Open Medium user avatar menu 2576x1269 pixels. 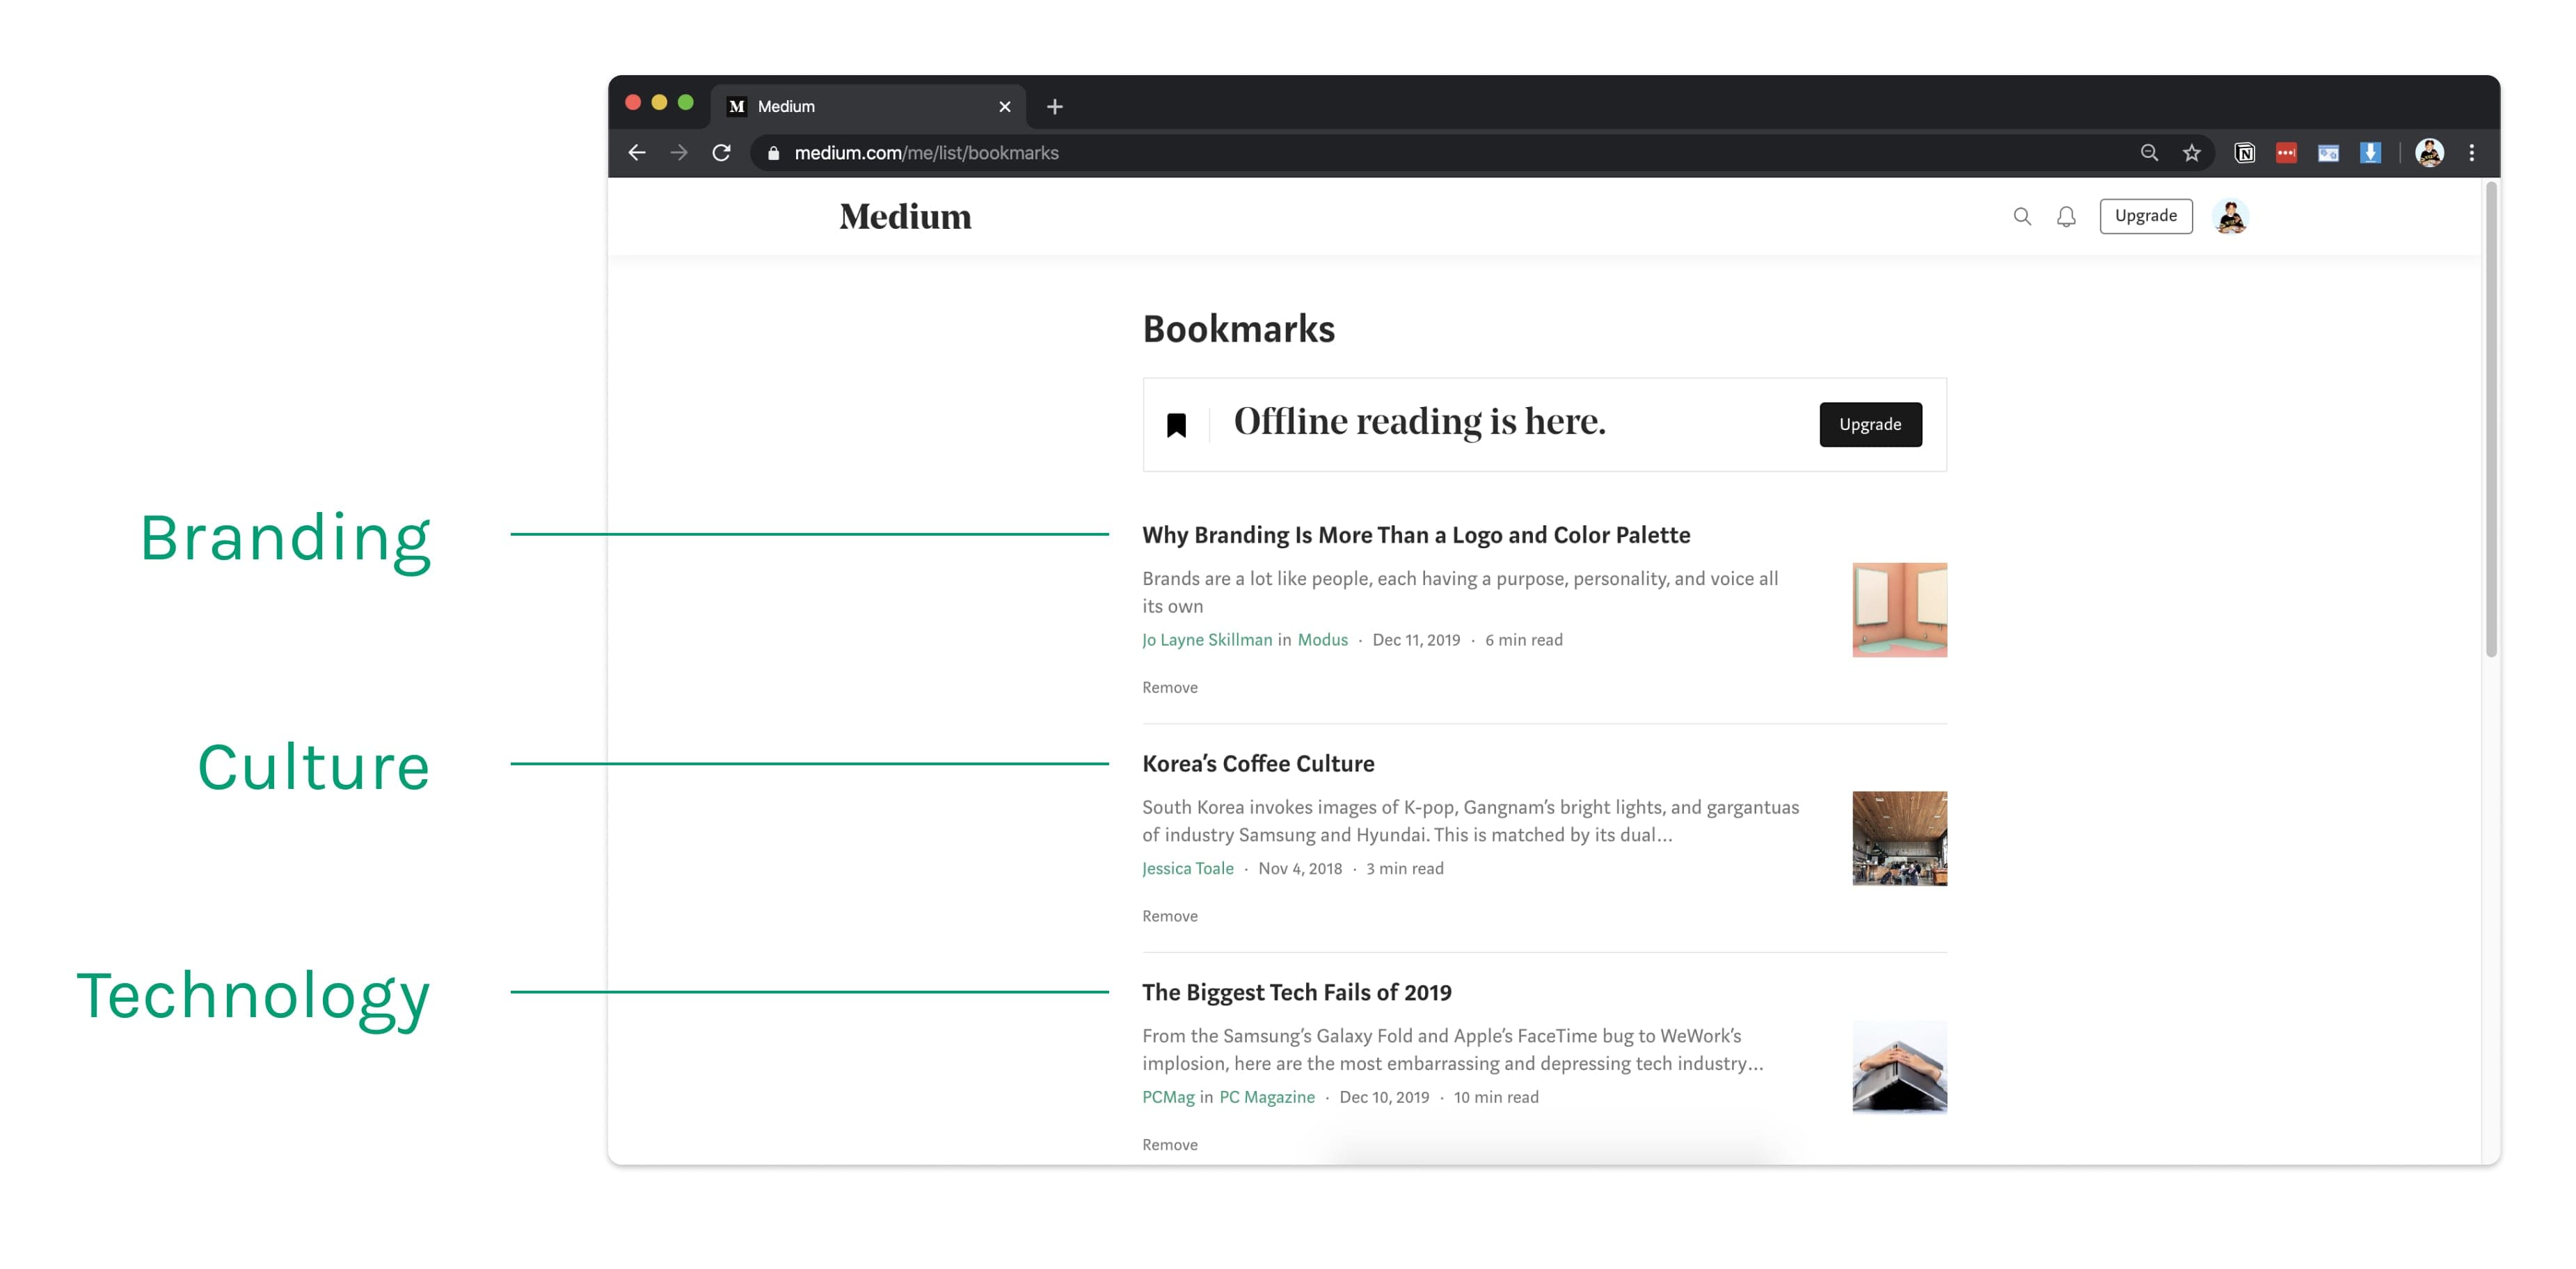coord(2231,217)
